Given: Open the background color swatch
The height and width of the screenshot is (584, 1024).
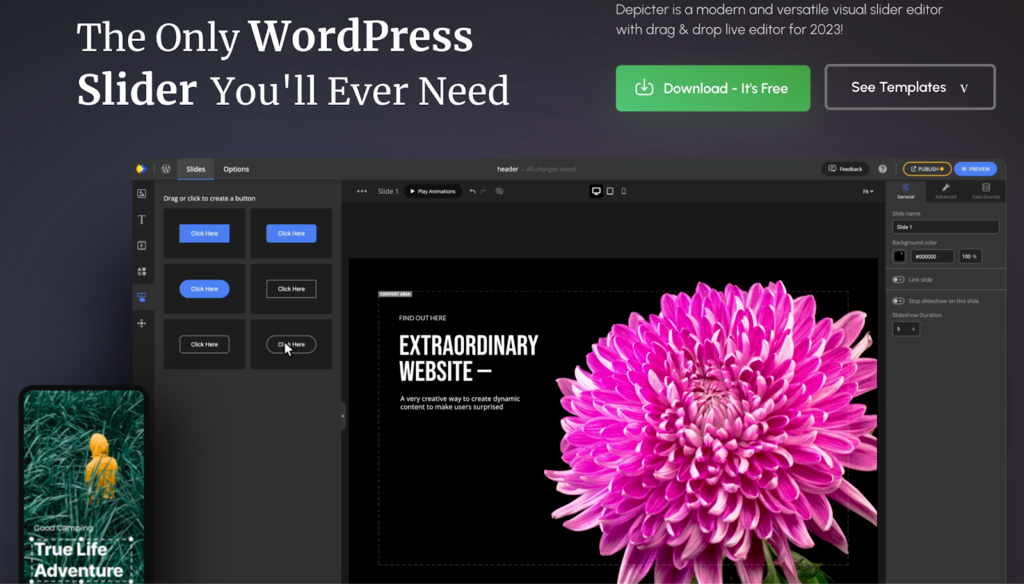Looking at the screenshot, I should pos(900,256).
